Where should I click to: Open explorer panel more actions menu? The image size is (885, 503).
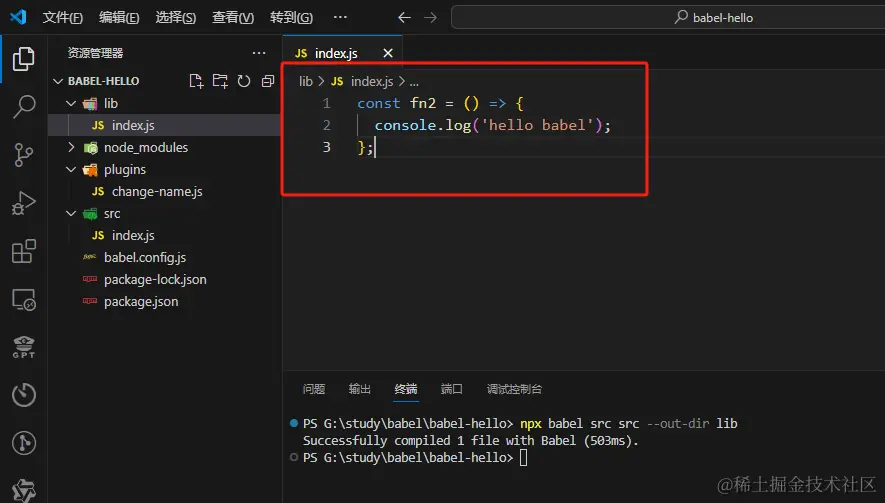point(259,53)
